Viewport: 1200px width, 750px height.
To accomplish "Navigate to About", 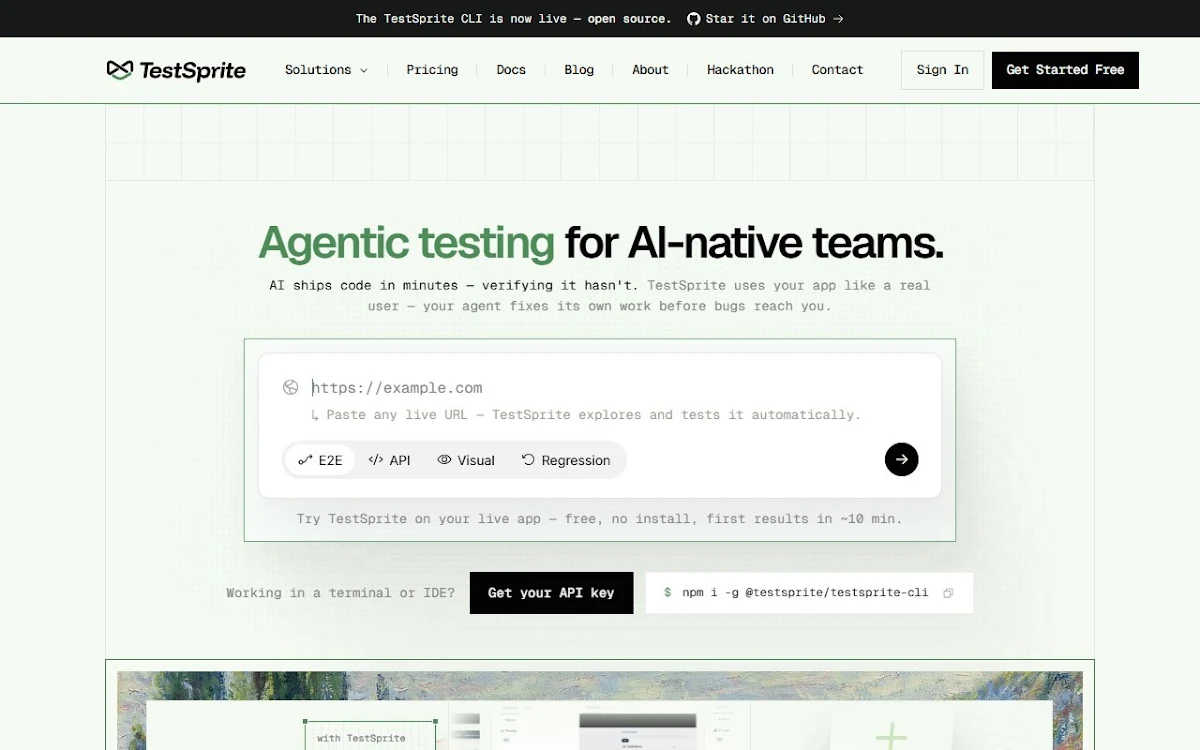I will pyautogui.click(x=650, y=70).
